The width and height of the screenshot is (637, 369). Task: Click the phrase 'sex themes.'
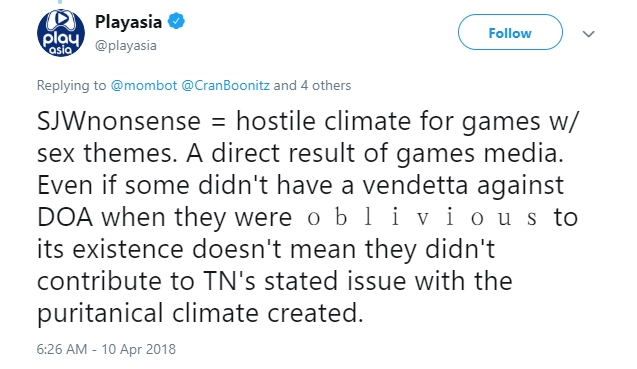tap(107, 154)
